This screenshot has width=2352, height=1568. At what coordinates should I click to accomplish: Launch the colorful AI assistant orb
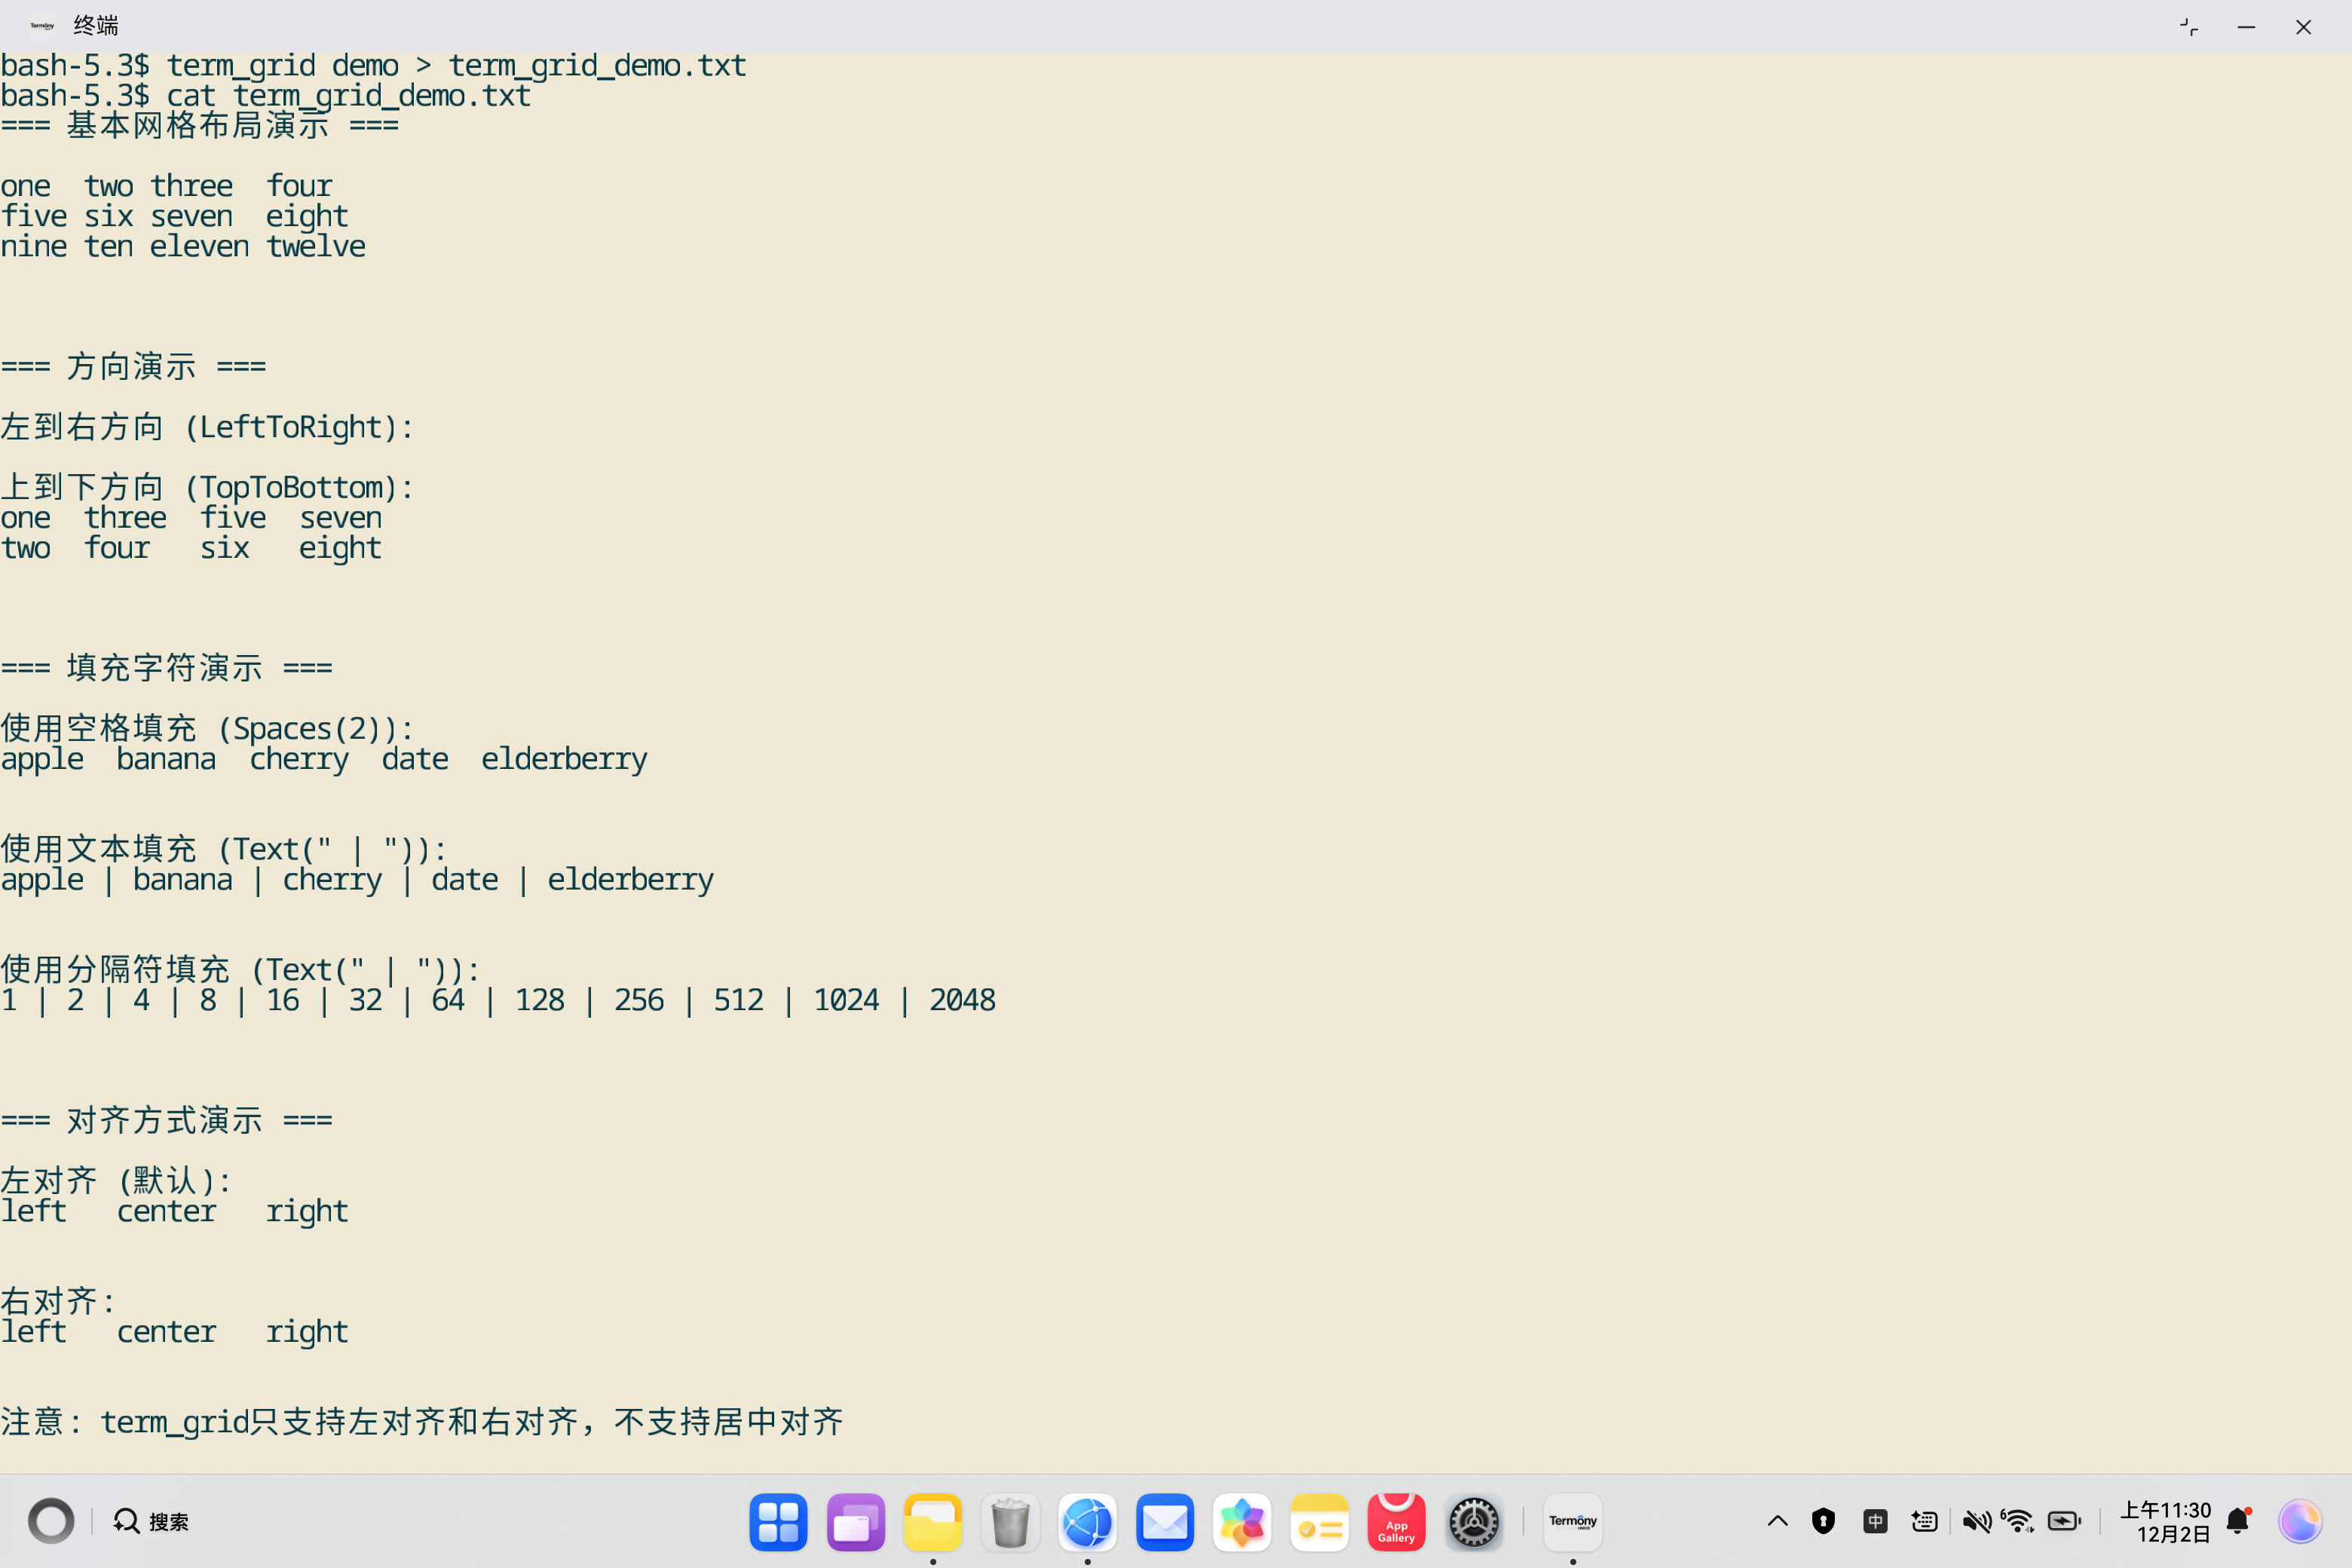(2299, 1522)
